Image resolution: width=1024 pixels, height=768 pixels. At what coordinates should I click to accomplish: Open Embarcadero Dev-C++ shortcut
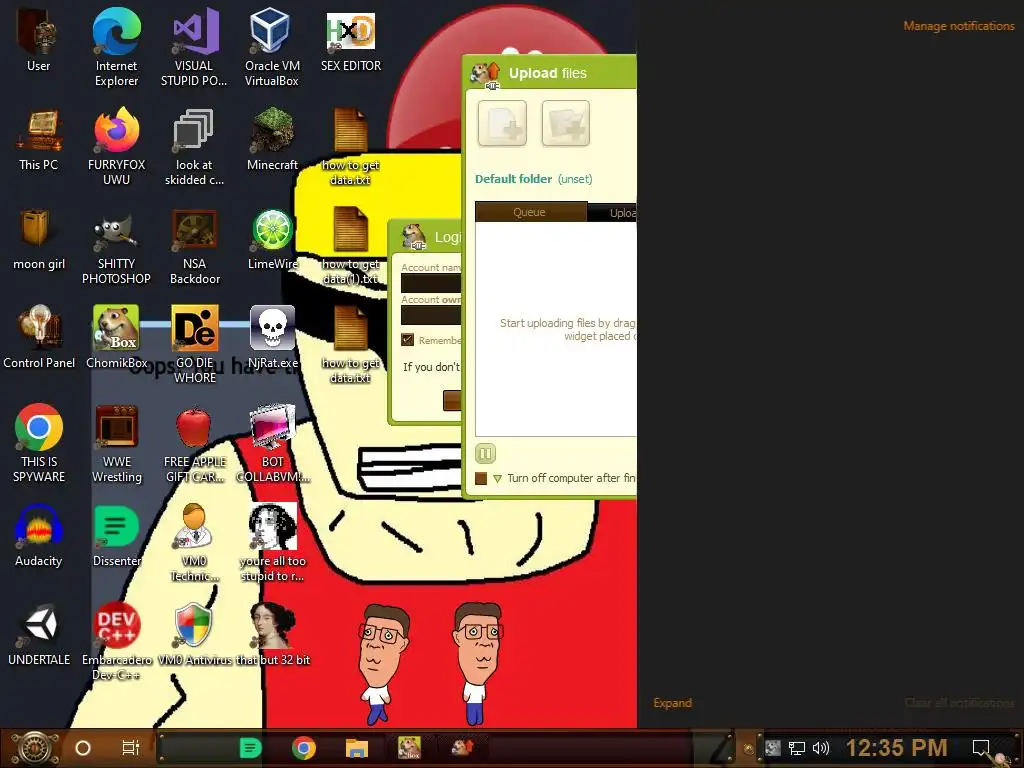(116, 642)
